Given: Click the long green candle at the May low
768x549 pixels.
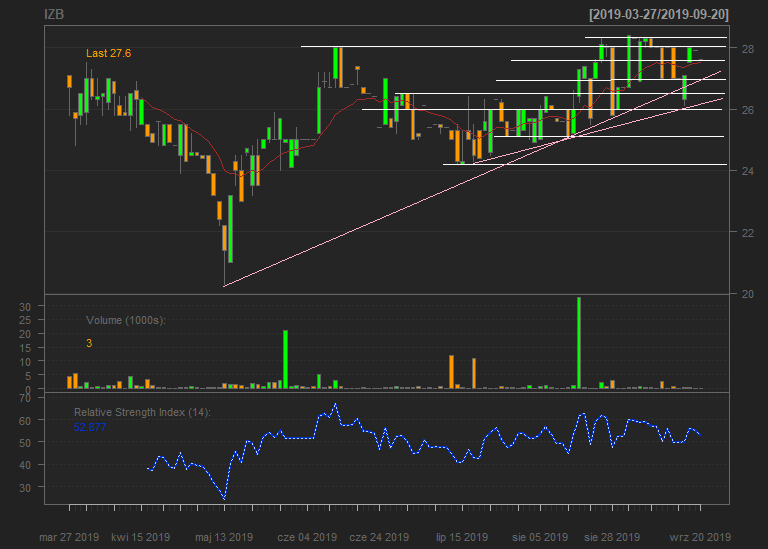Looking at the screenshot, I should [230, 229].
